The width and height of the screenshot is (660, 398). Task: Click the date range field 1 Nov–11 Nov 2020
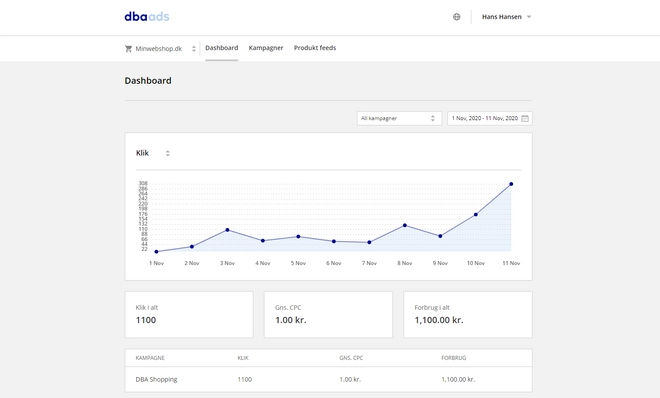point(490,118)
